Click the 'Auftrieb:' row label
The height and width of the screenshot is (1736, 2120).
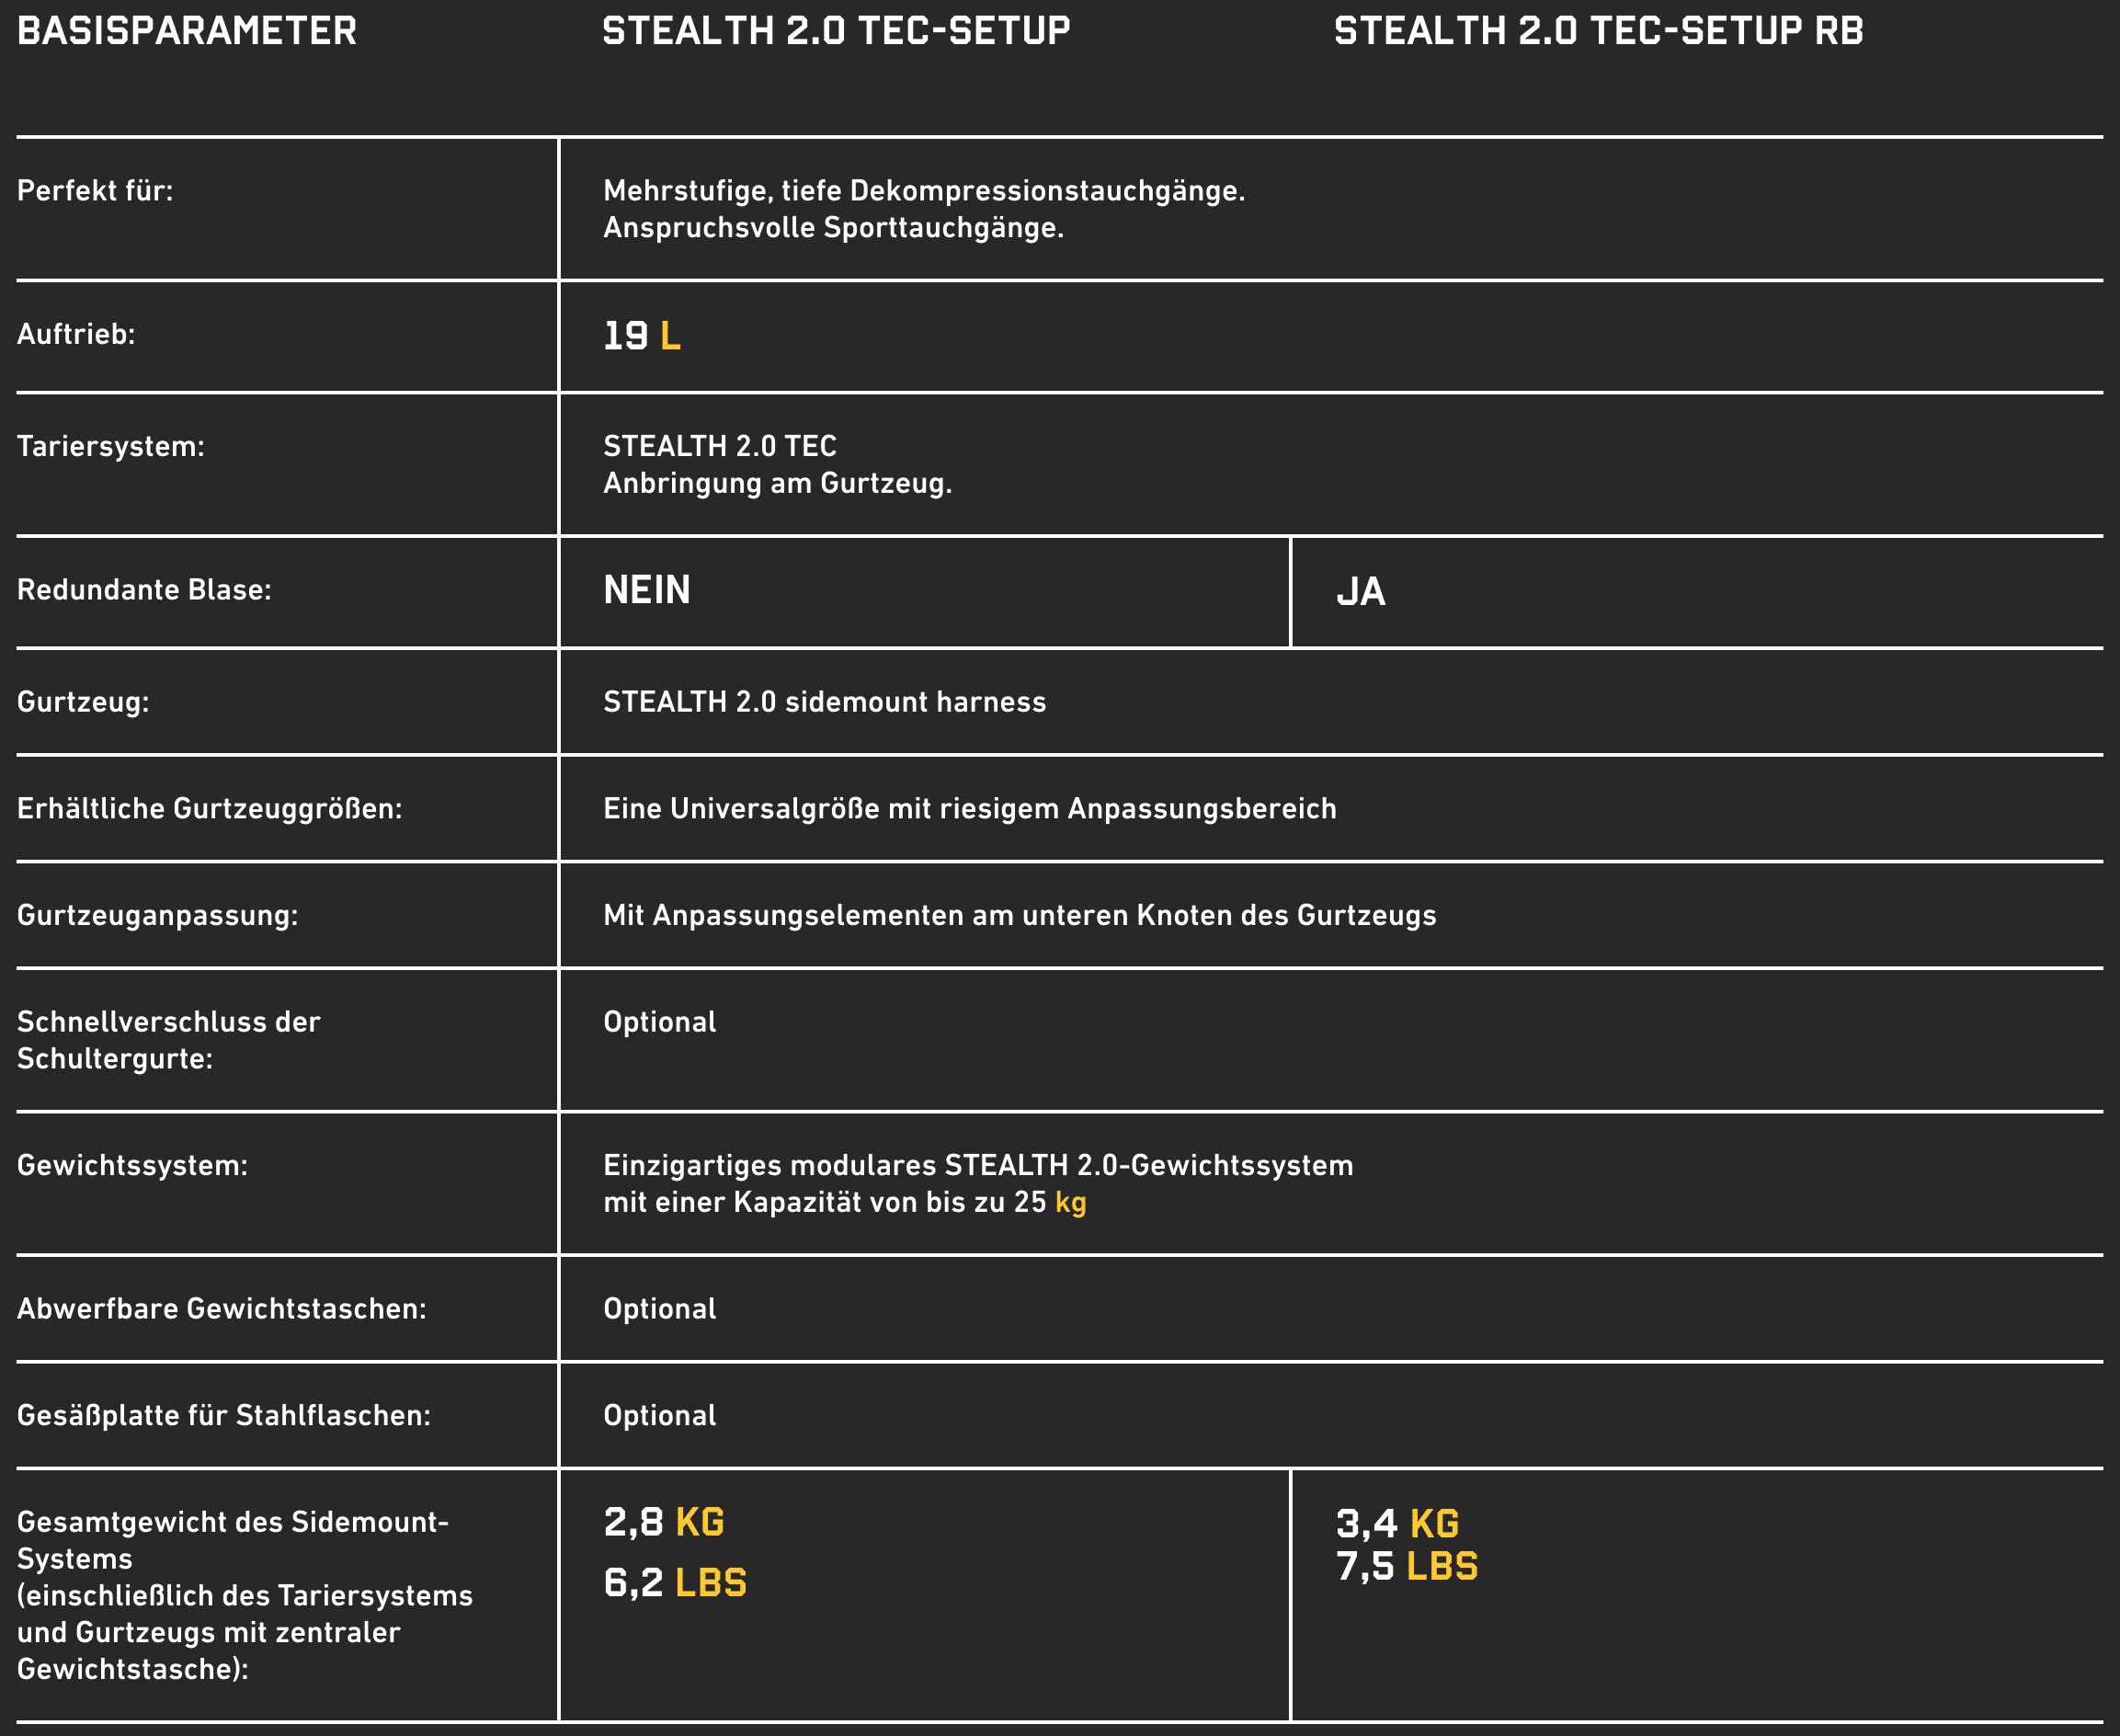click(76, 334)
